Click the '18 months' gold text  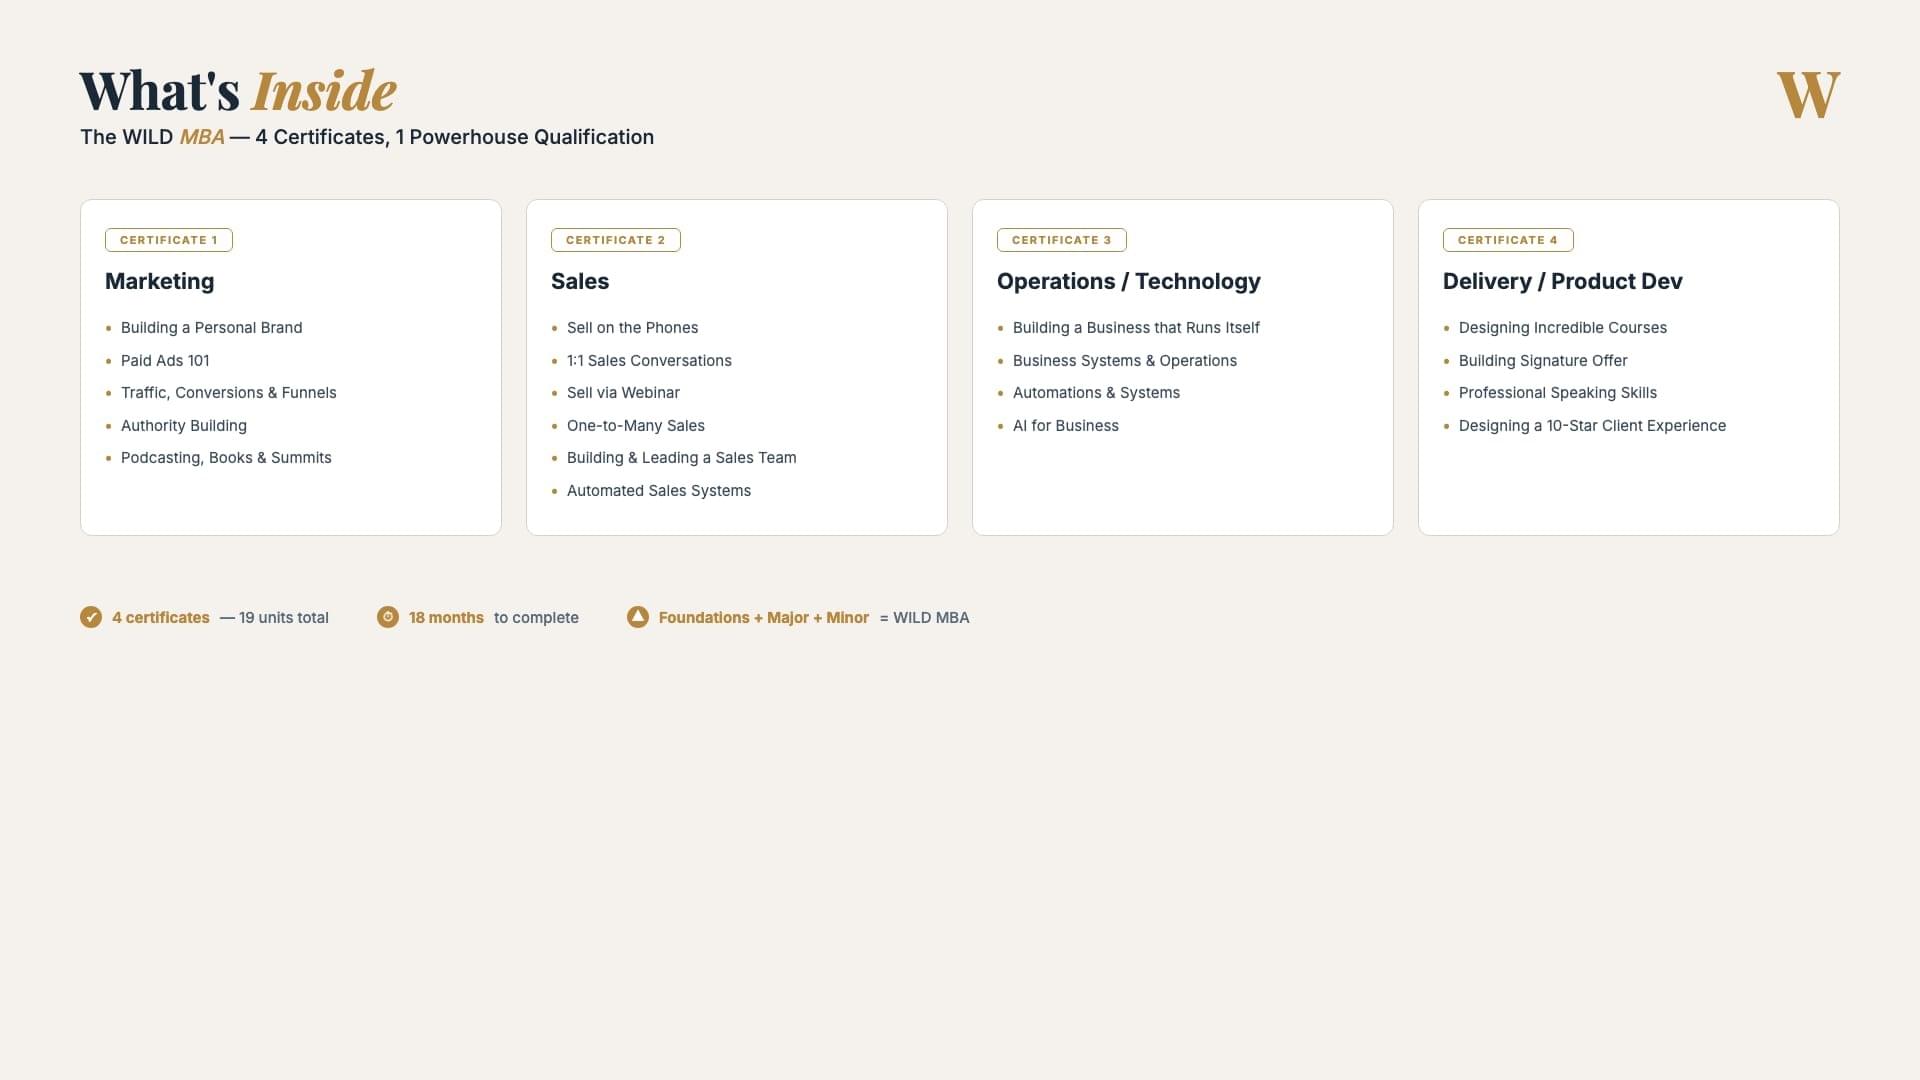pos(446,618)
